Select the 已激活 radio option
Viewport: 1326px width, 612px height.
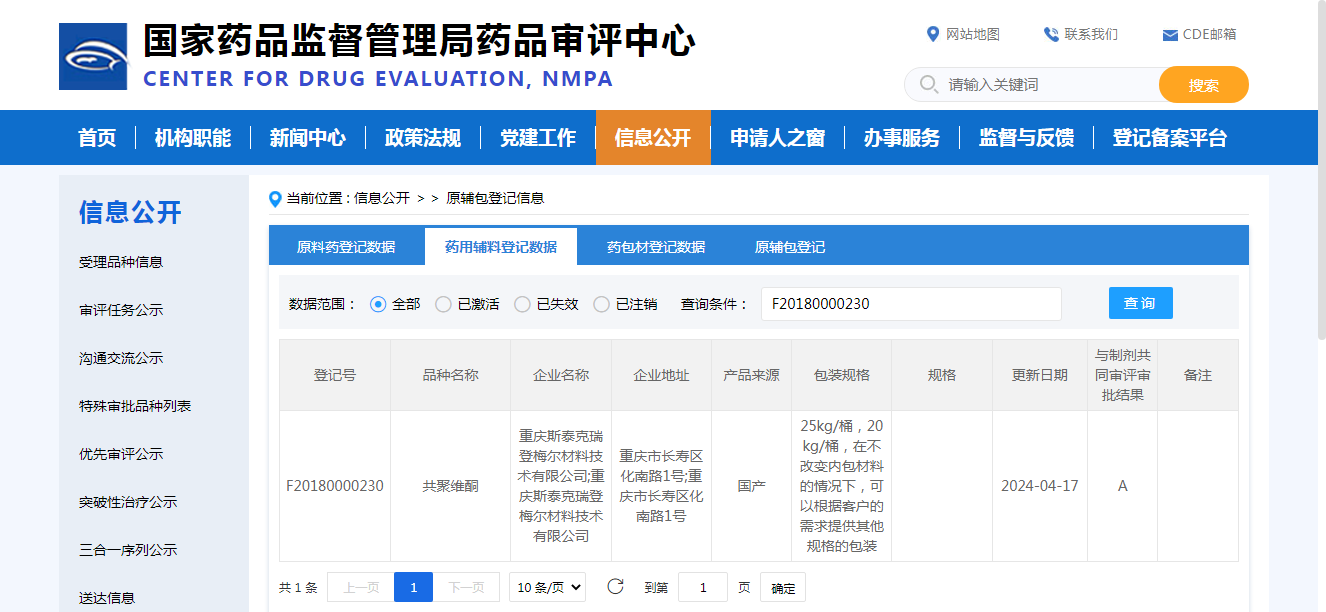(x=442, y=304)
